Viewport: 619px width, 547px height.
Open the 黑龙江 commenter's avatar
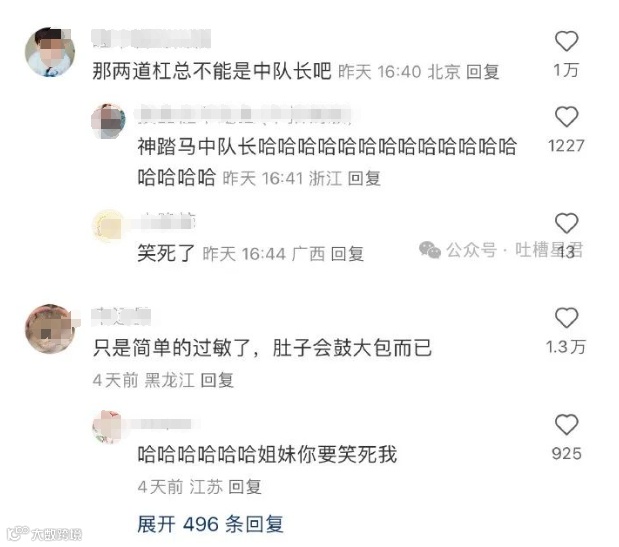tap(50, 329)
